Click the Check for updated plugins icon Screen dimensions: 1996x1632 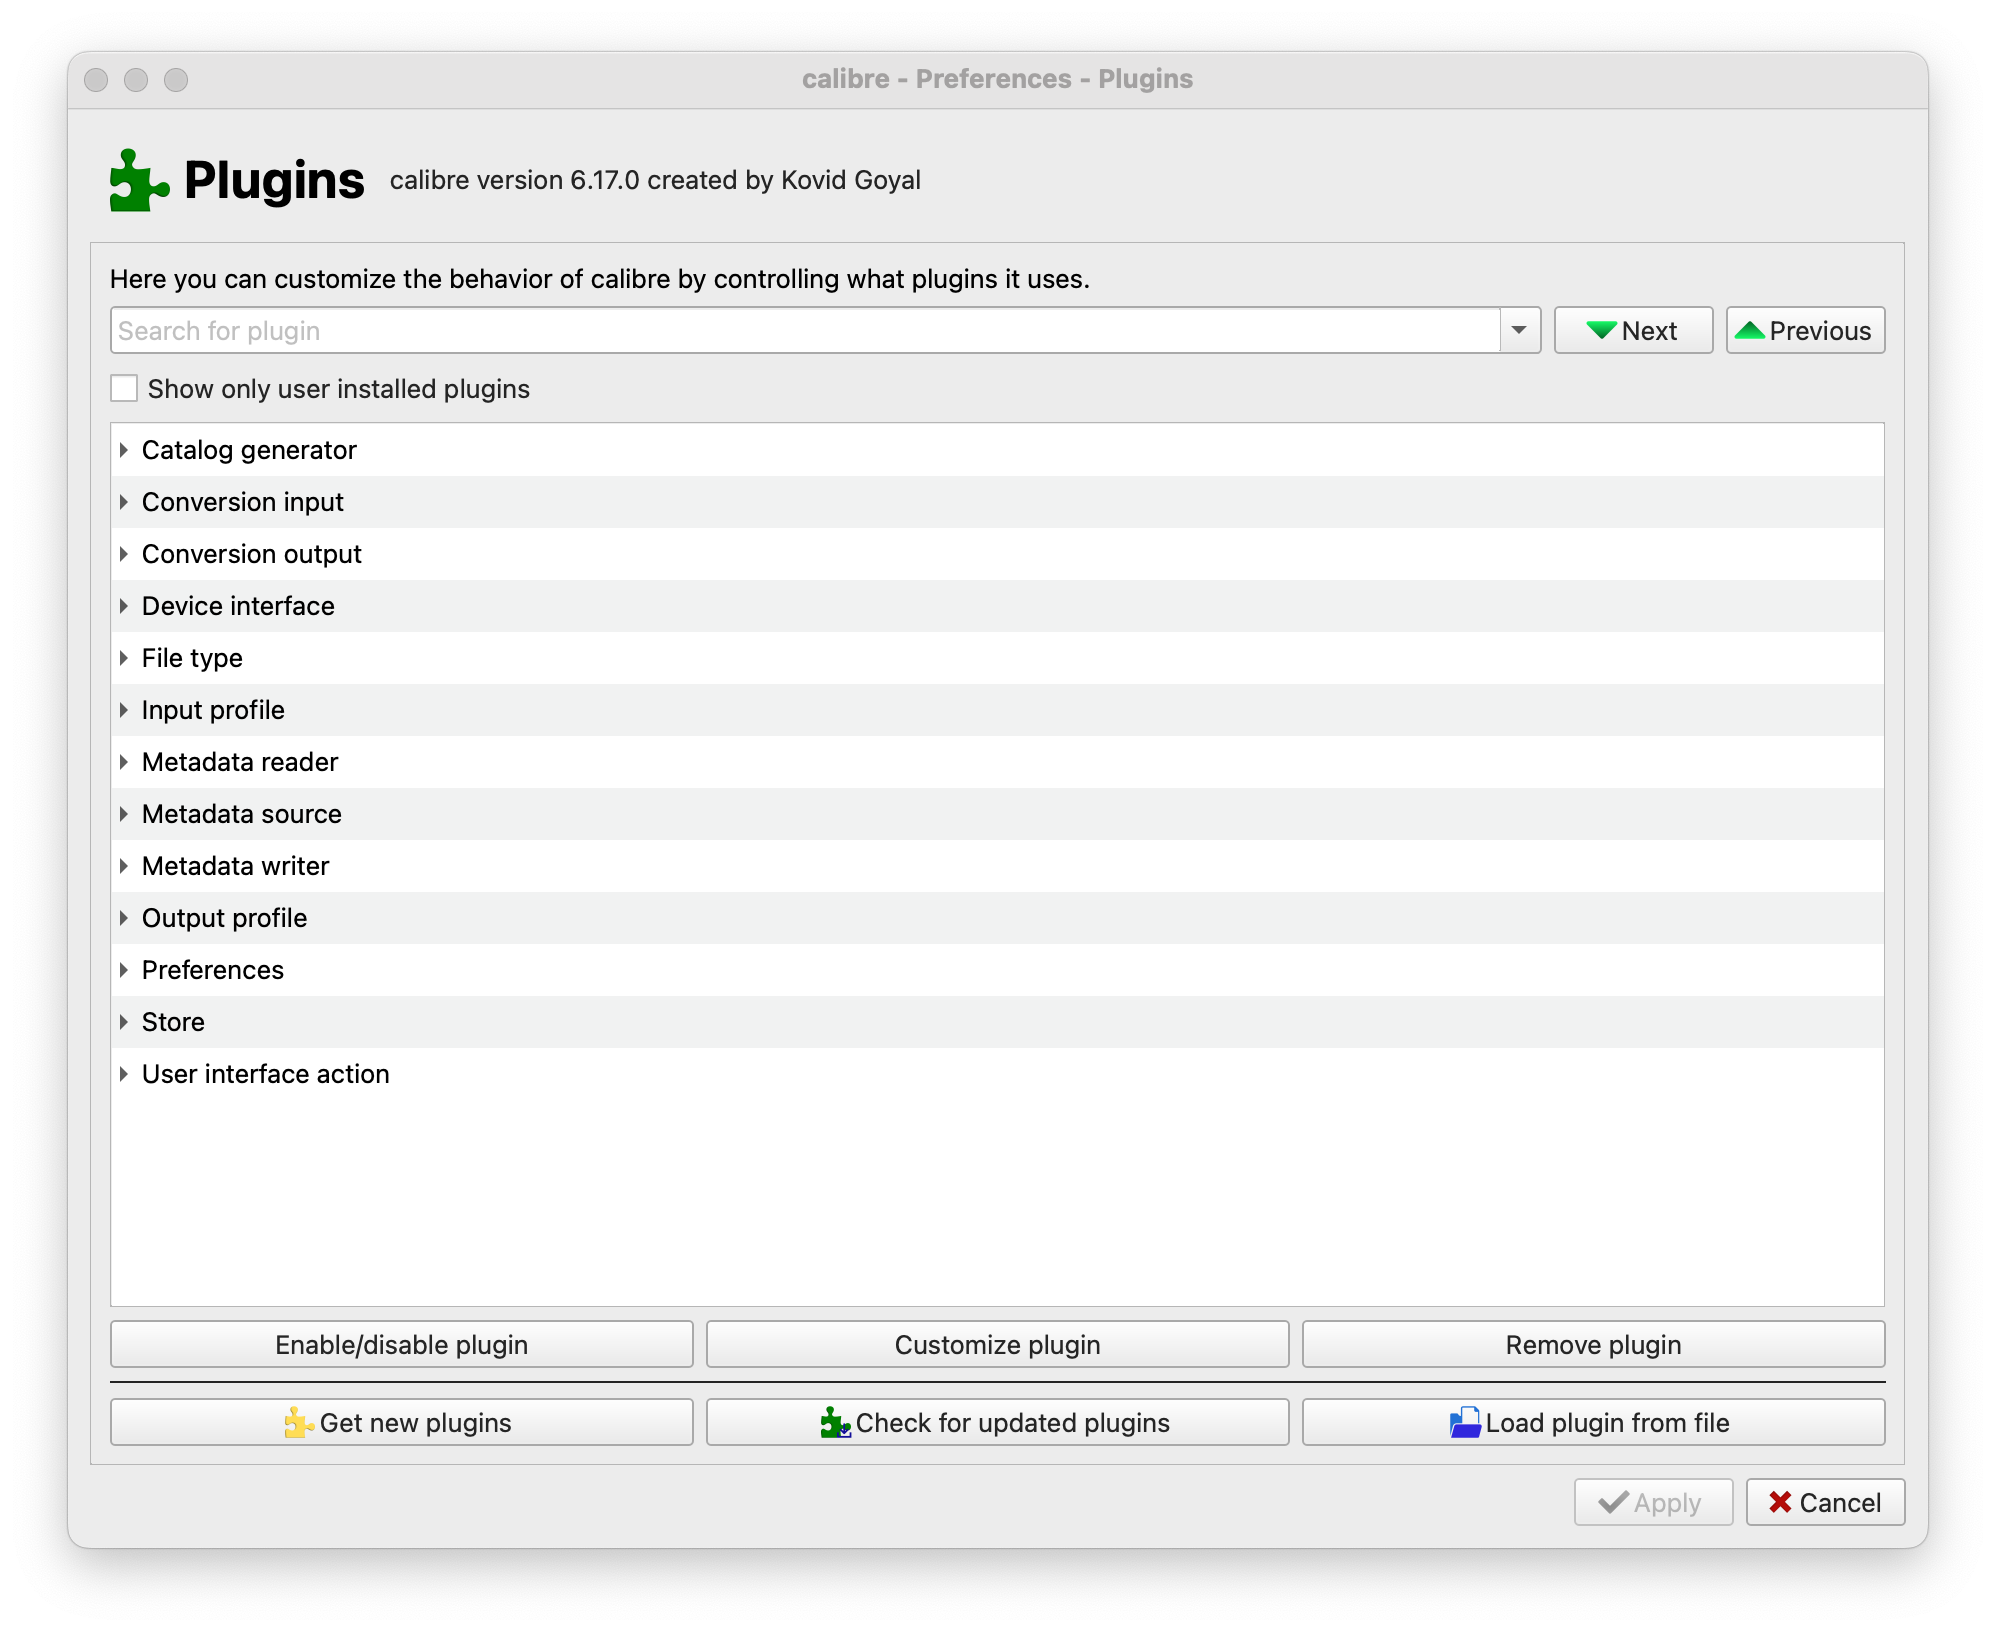click(835, 1423)
